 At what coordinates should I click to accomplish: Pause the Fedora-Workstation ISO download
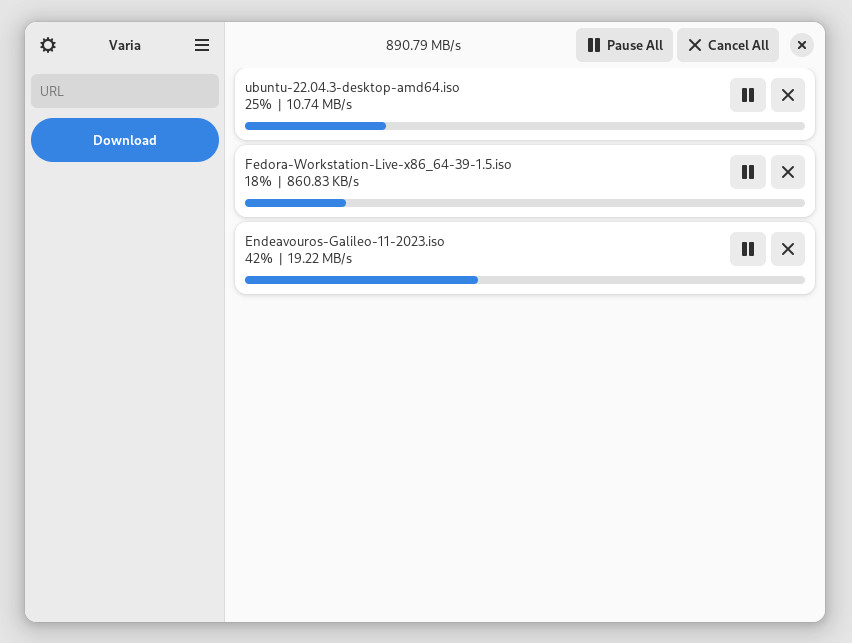pyautogui.click(x=748, y=172)
